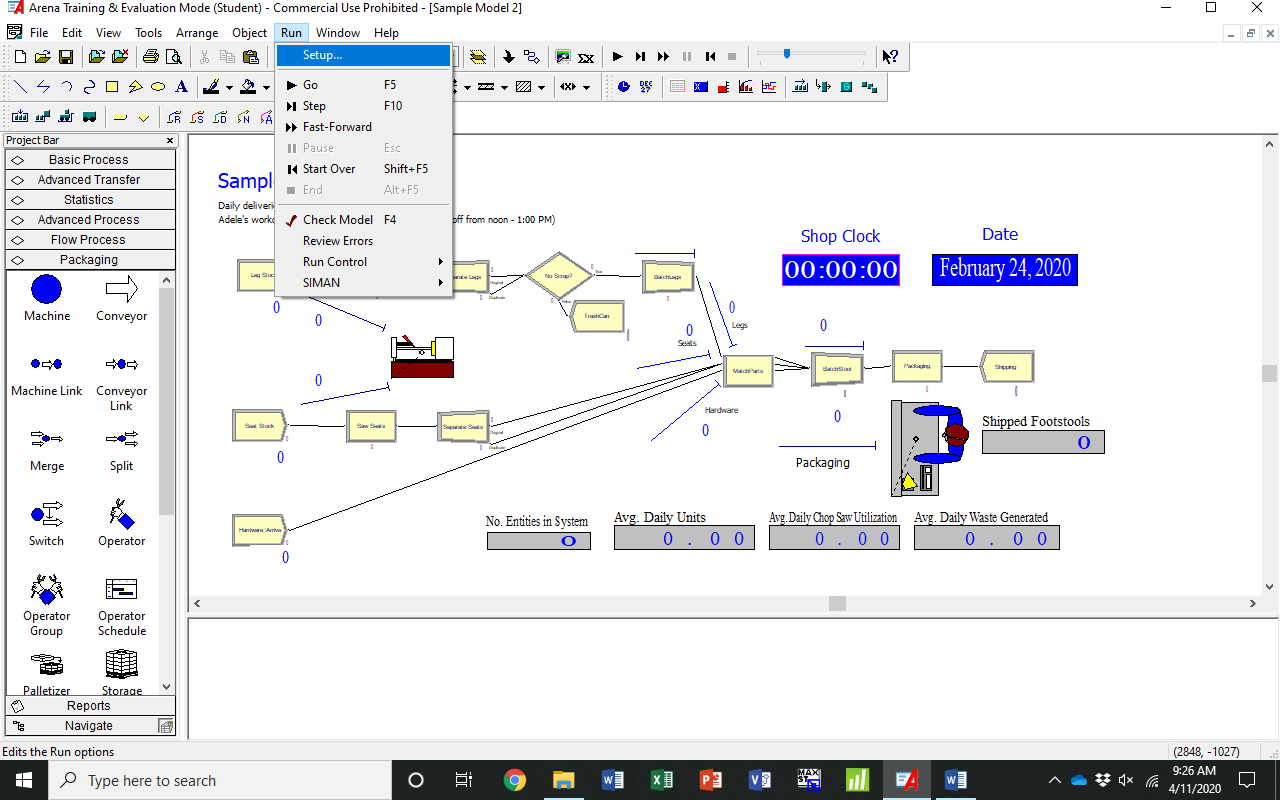Viewport: 1280px width, 800px height.
Task: Type in Windows search box
Action: point(222,780)
